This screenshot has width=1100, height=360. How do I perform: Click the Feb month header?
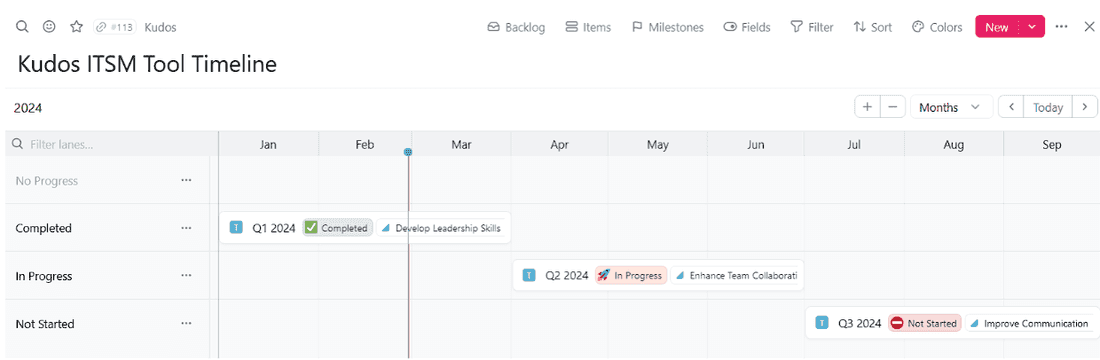point(365,145)
